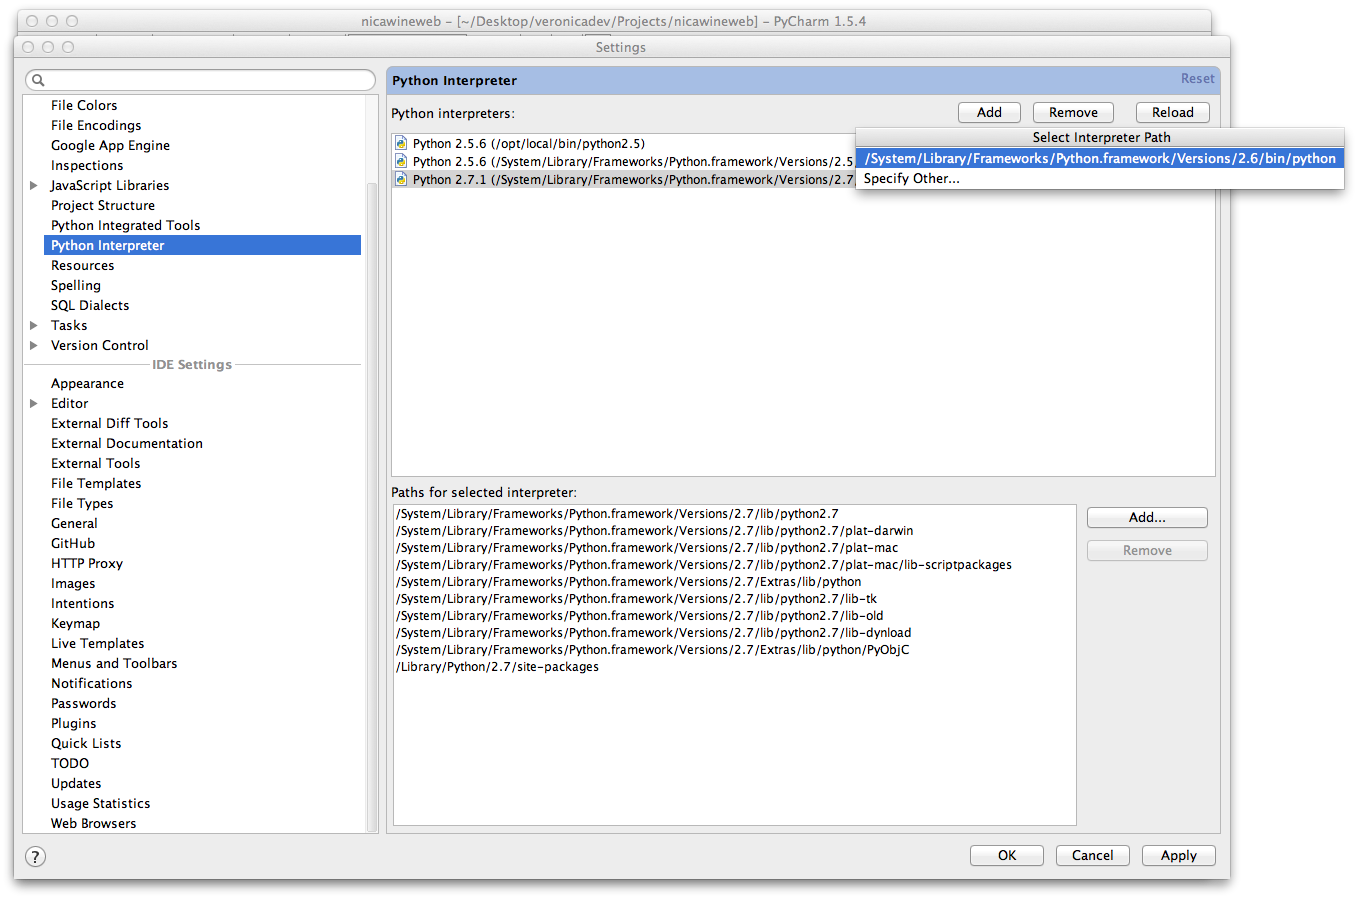The image size is (1358, 899).
Task: Open External Documentation settings
Action: pyautogui.click(x=127, y=443)
